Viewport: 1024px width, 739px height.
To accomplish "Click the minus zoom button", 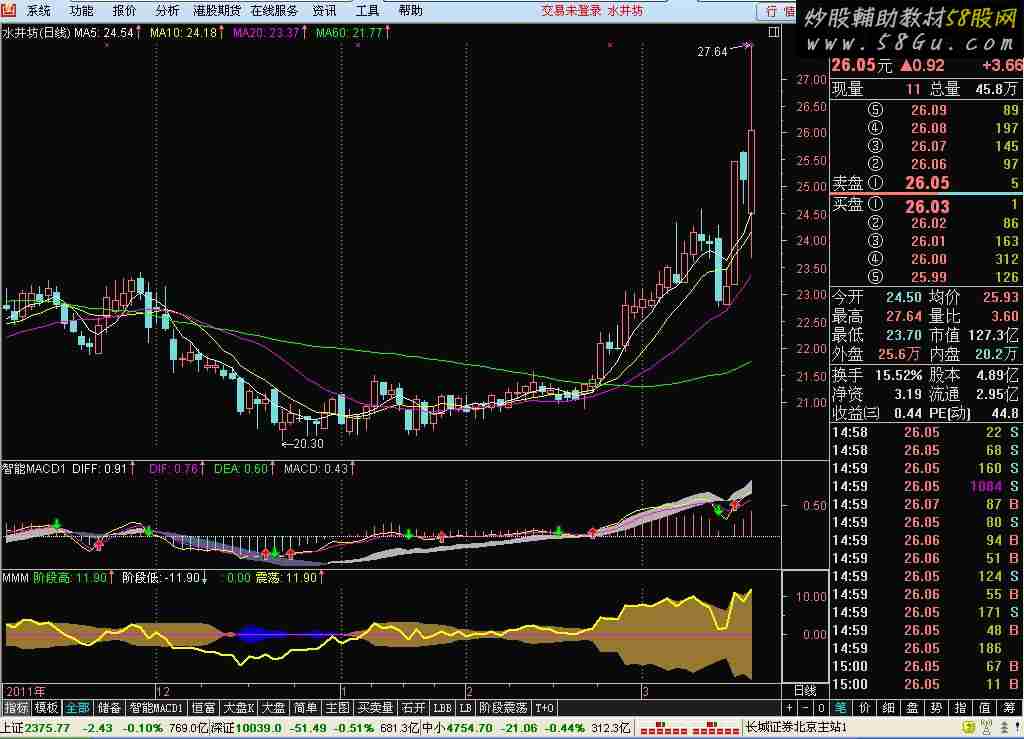I will click(805, 708).
